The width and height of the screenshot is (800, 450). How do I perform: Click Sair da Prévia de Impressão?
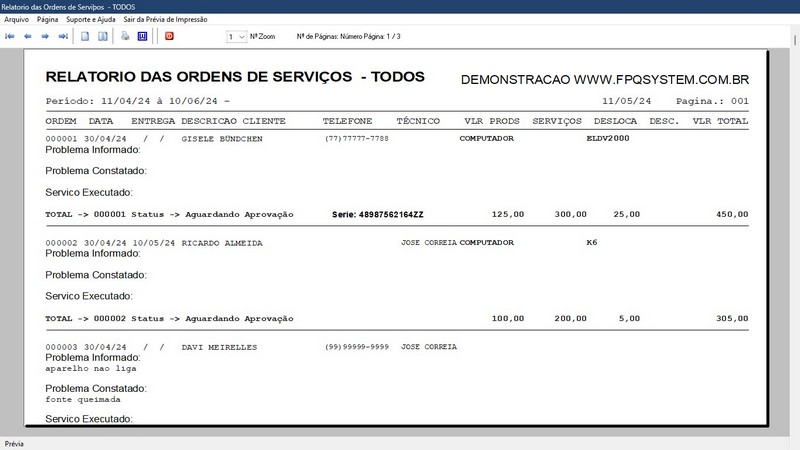point(165,19)
